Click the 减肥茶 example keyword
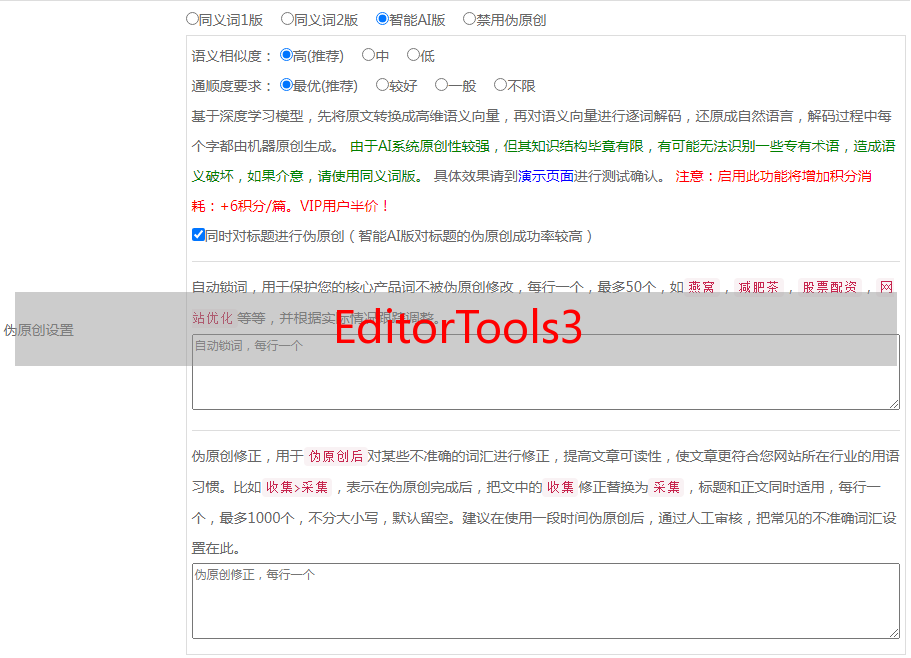The width and height of the screenshot is (911, 658). [x=758, y=287]
